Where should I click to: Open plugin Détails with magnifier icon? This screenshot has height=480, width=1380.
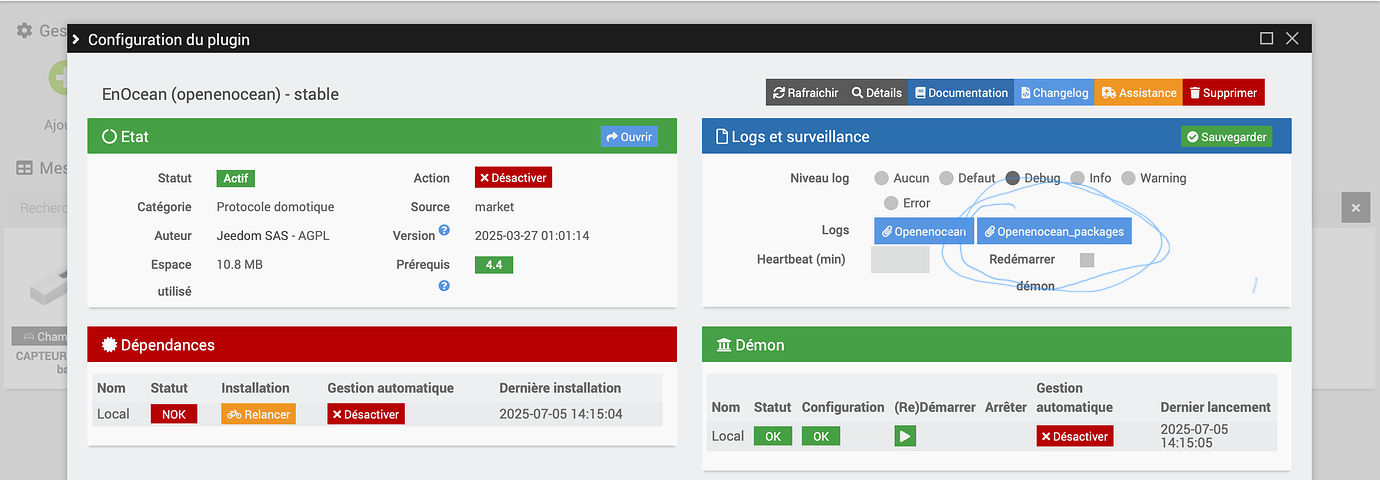coord(876,92)
